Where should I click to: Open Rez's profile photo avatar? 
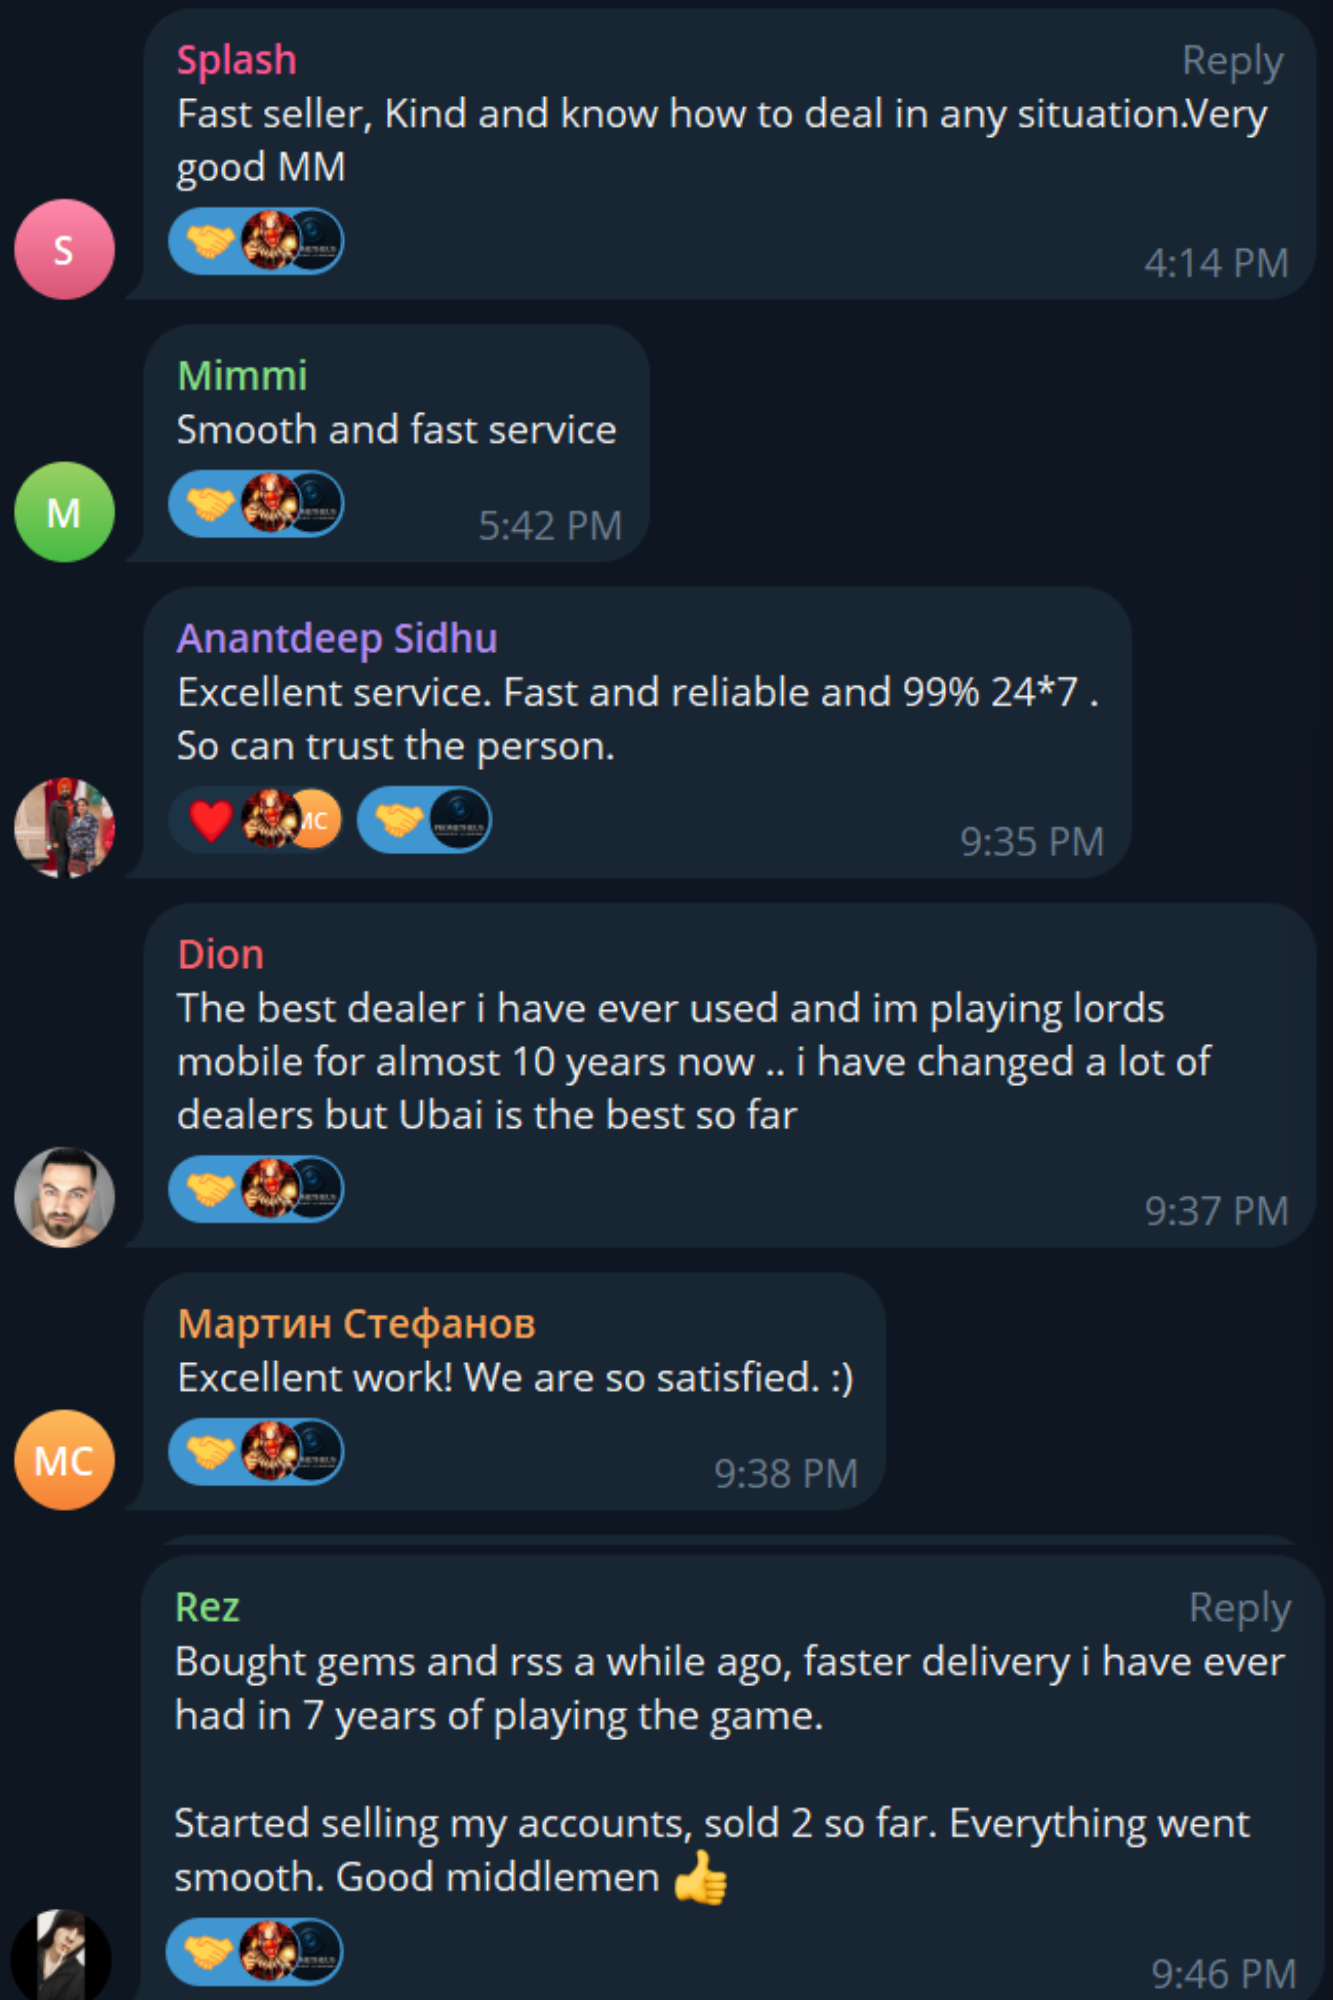pyautogui.click(x=62, y=1955)
